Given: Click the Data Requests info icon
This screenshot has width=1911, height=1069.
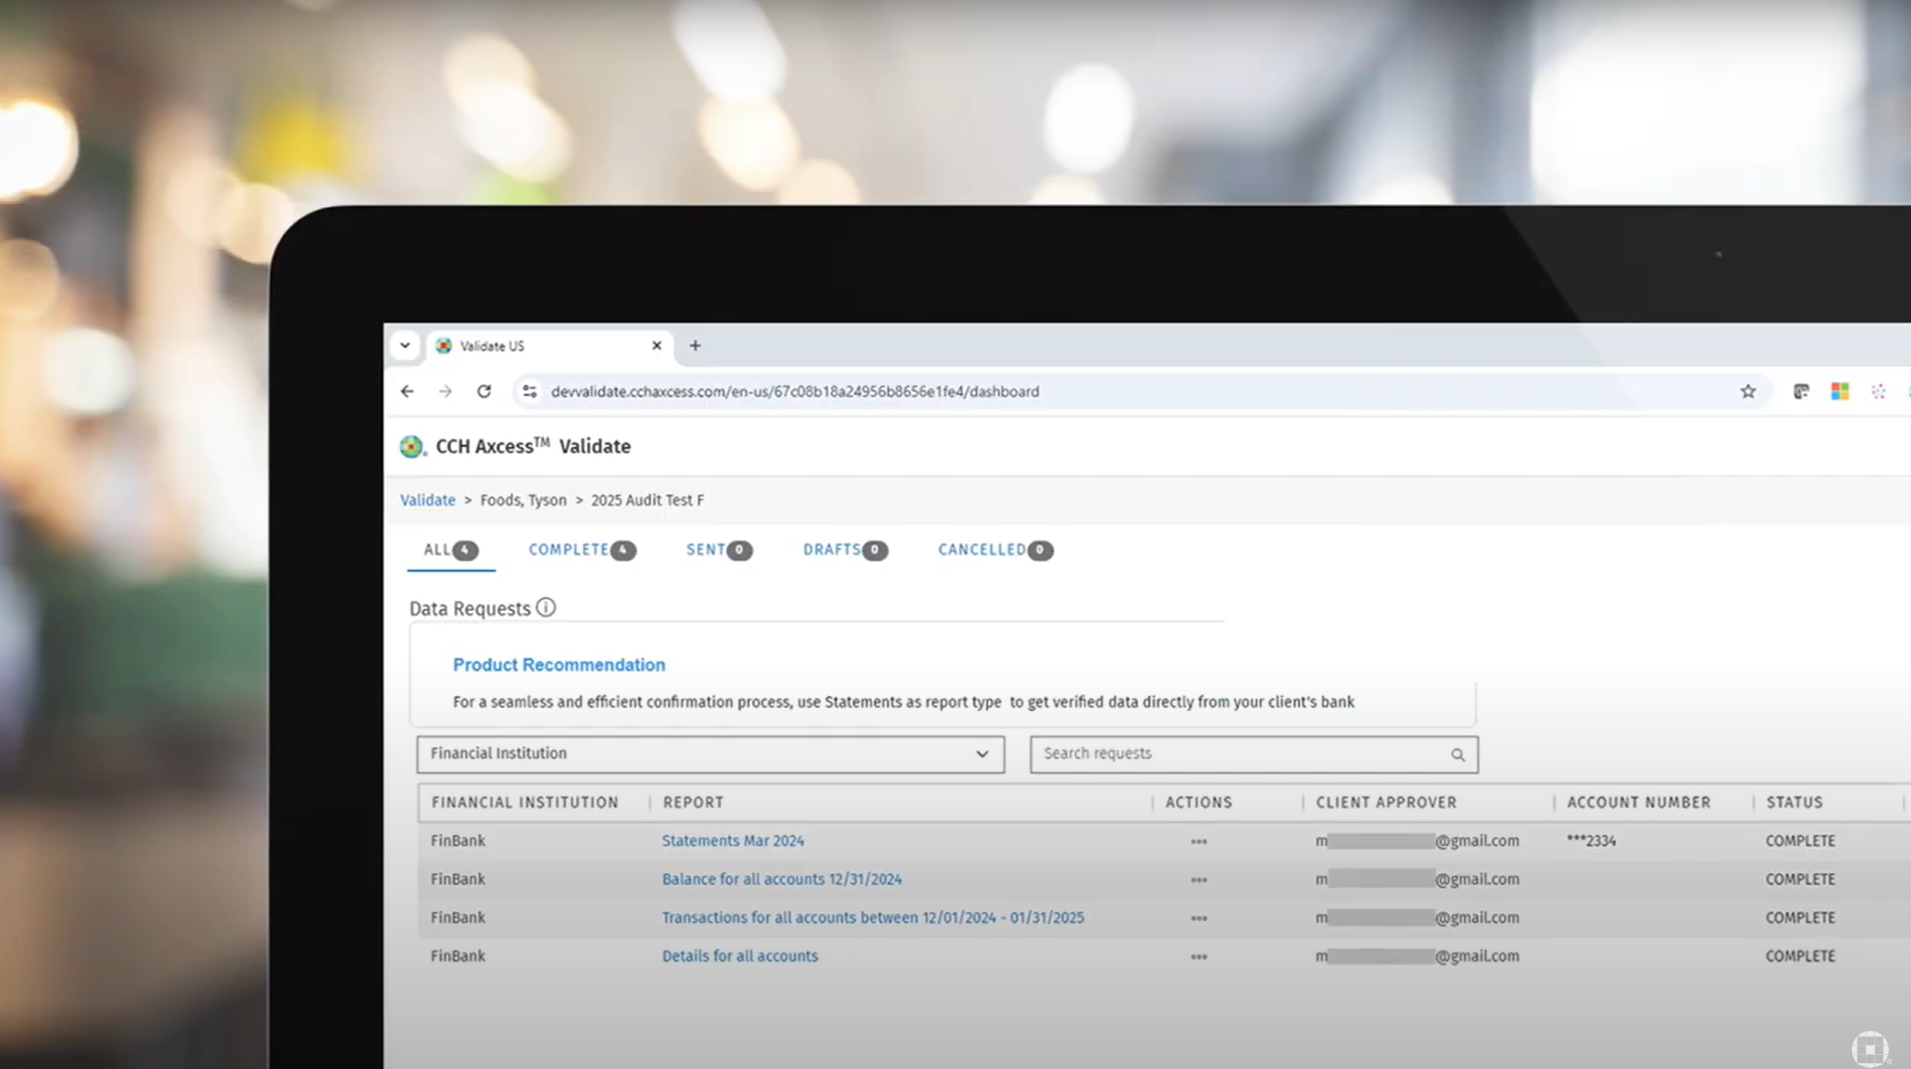Looking at the screenshot, I should point(546,607).
